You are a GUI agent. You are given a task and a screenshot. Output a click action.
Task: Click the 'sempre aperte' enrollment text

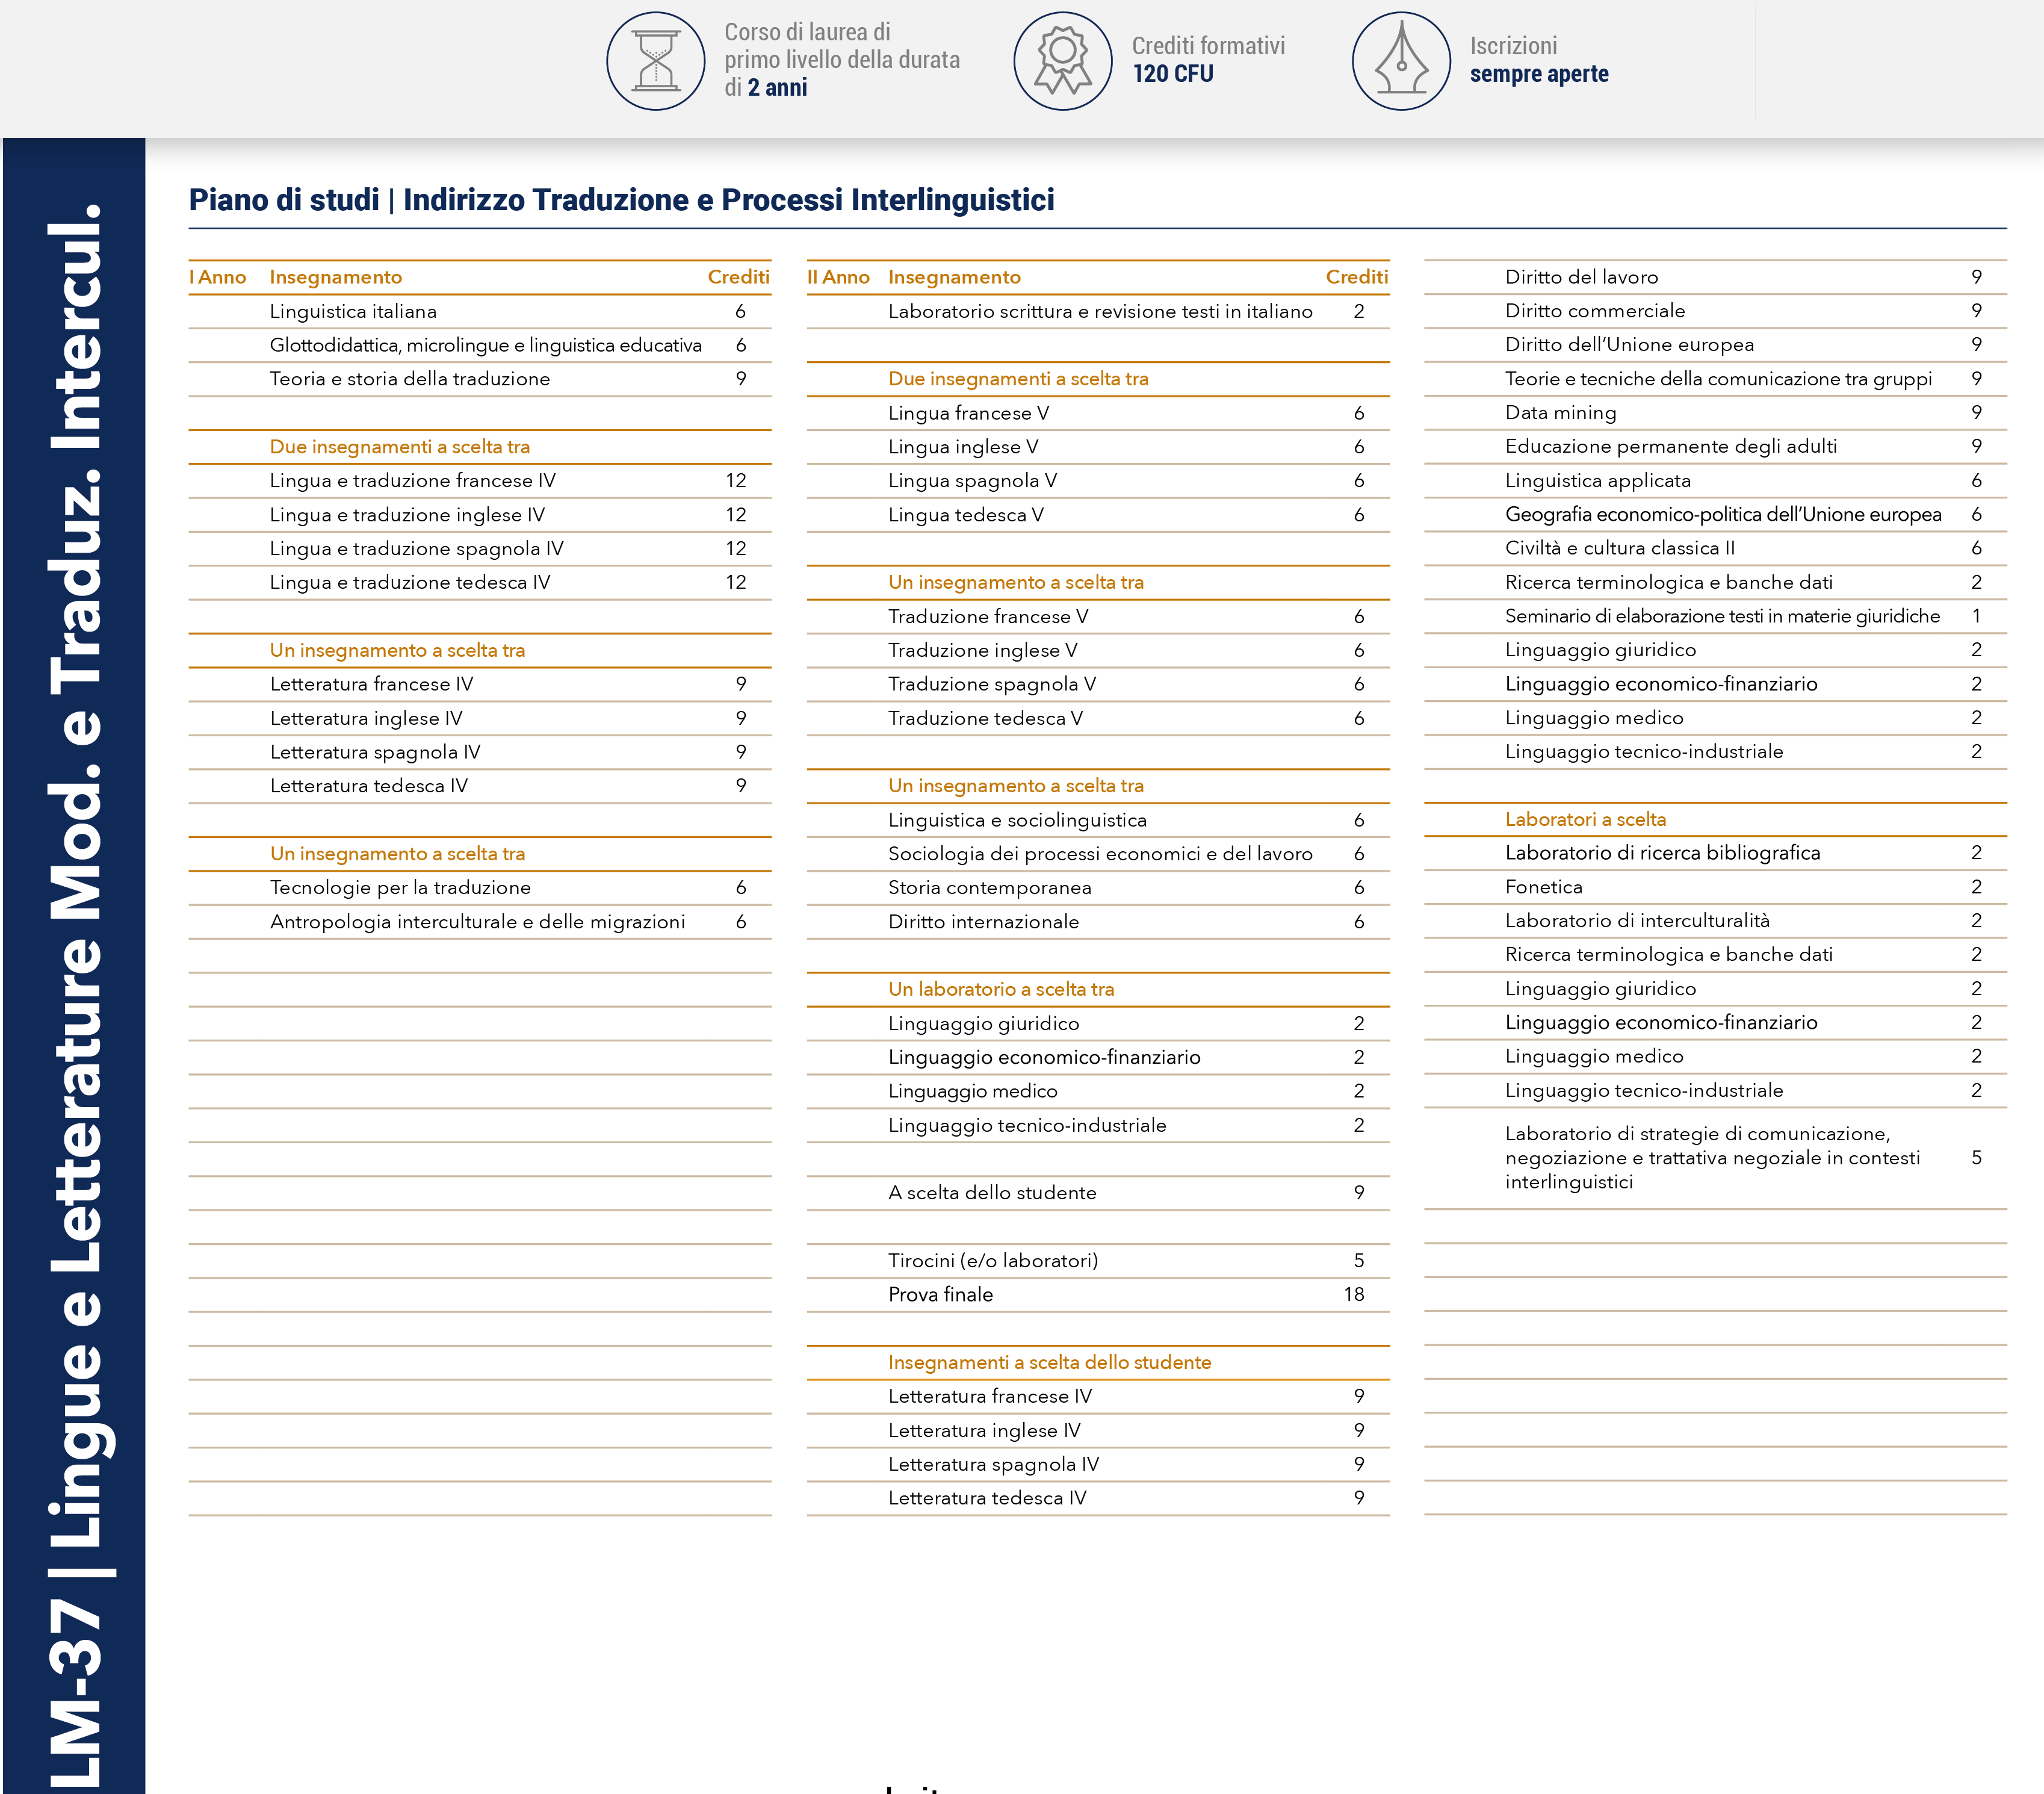coord(1539,74)
